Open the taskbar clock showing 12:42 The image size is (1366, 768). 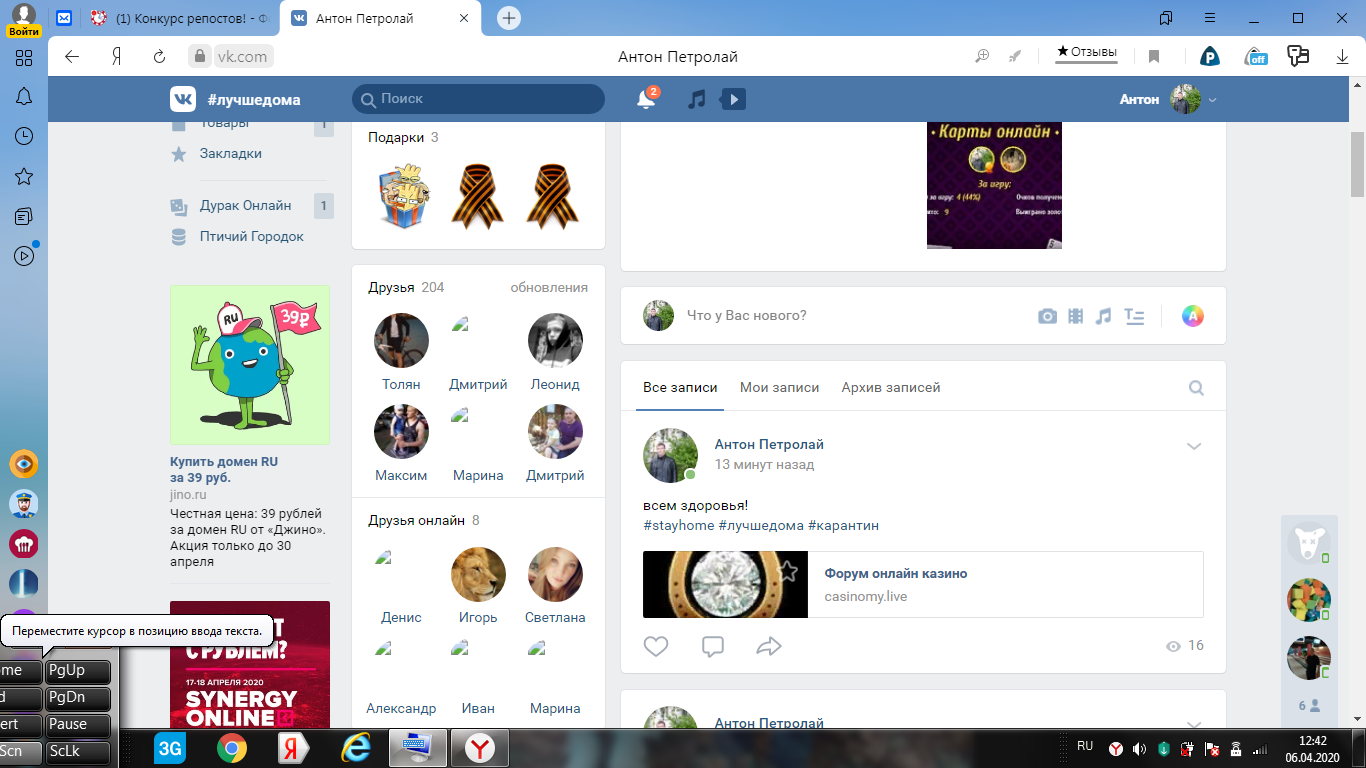point(1314,749)
